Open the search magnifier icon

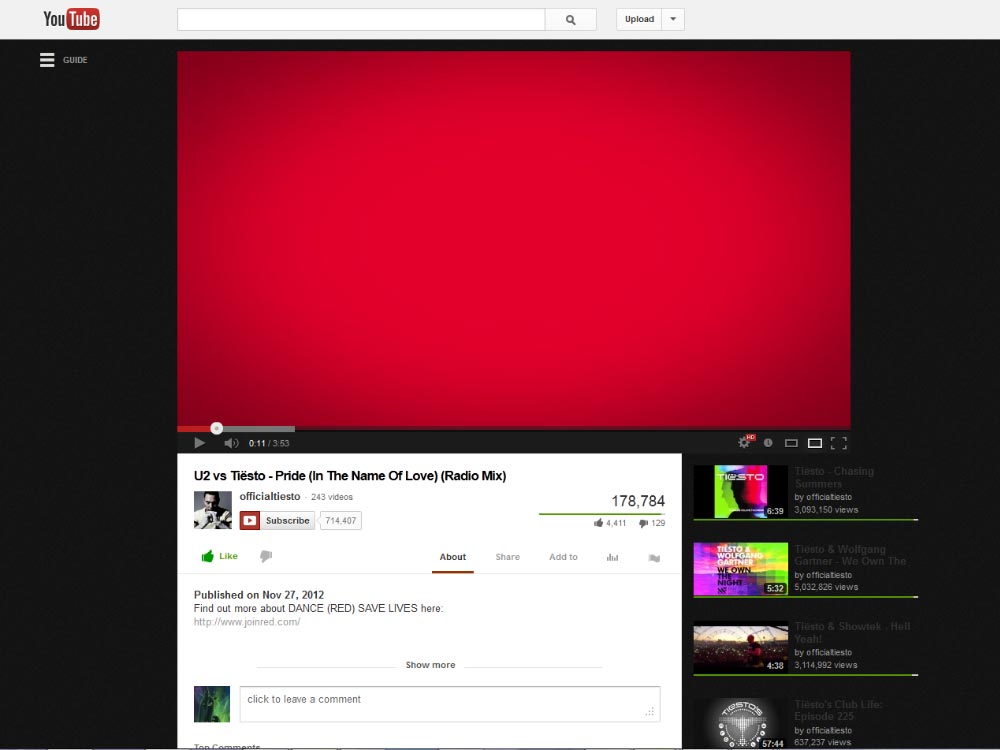click(x=570, y=19)
